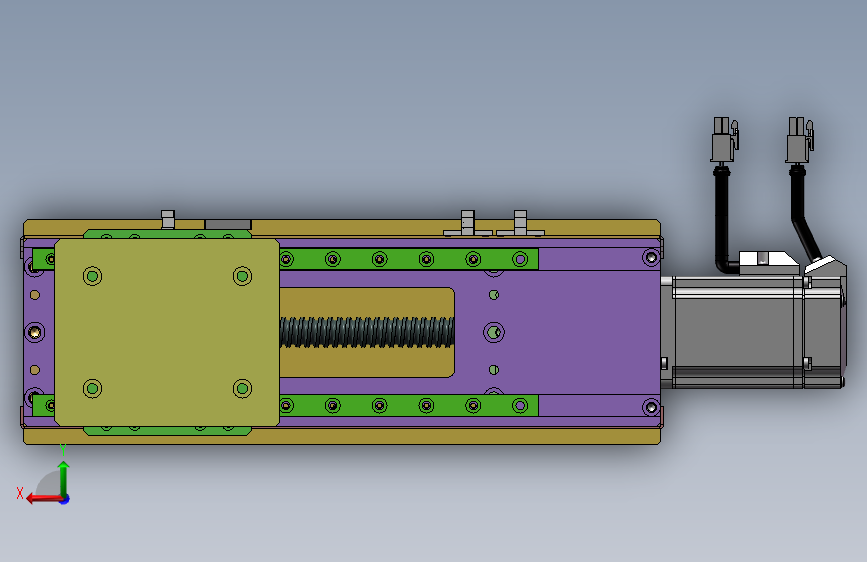Select the leftmost sensor bracket on top edge
The image size is (867, 562).
(x=168, y=219)
